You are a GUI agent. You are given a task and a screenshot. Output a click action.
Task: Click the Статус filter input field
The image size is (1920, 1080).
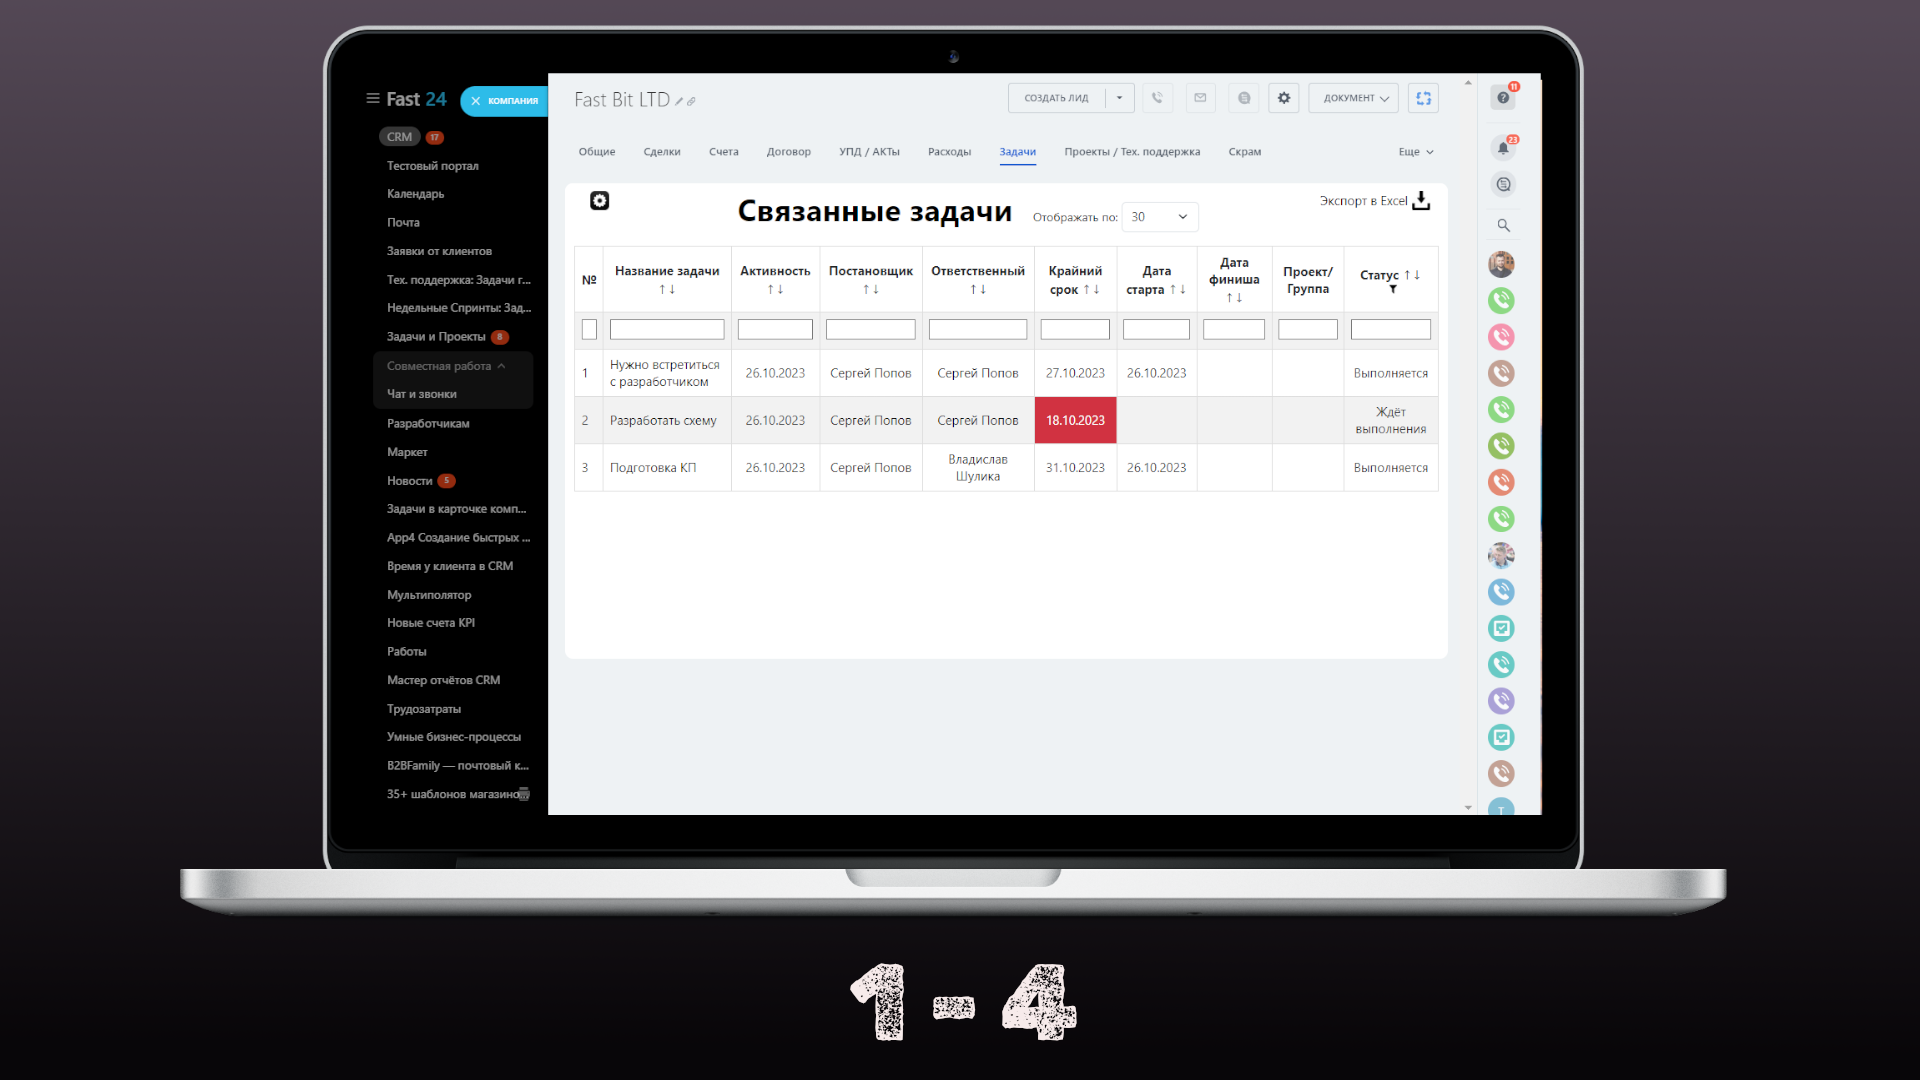coord(1391,329)
